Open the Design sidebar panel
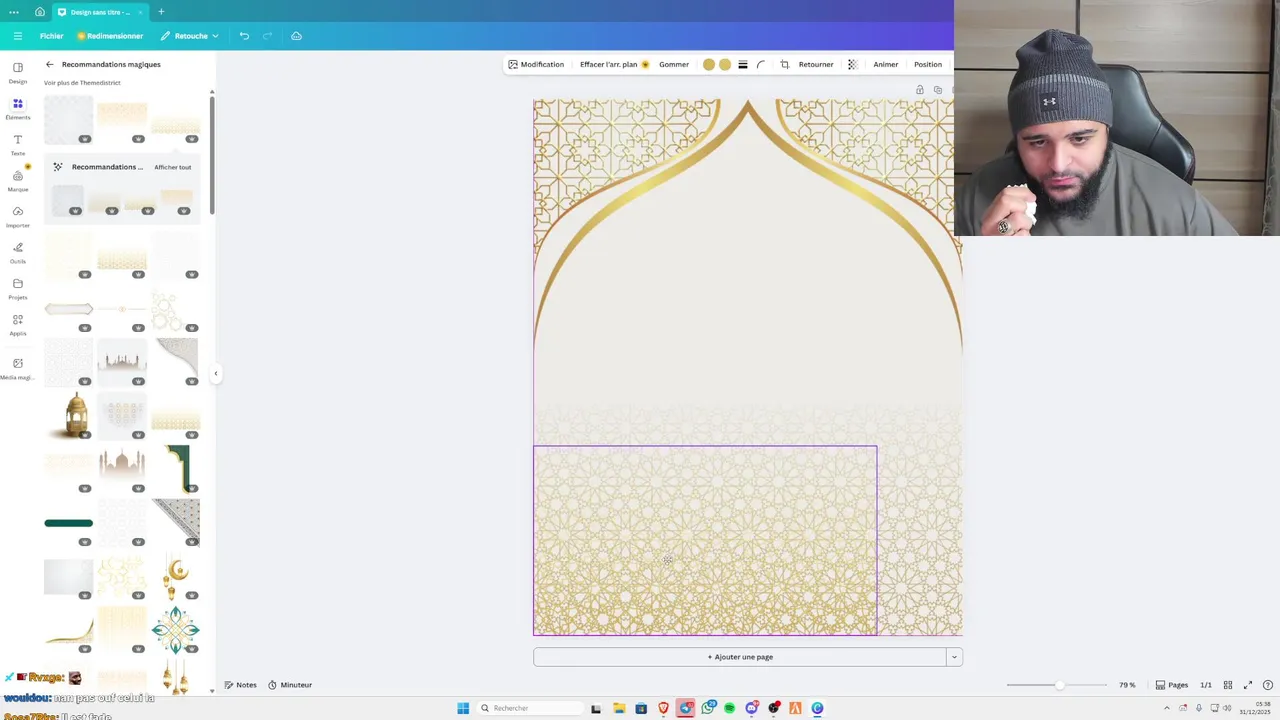Viewport: 1280px width, 720px height. pos(18,72)
